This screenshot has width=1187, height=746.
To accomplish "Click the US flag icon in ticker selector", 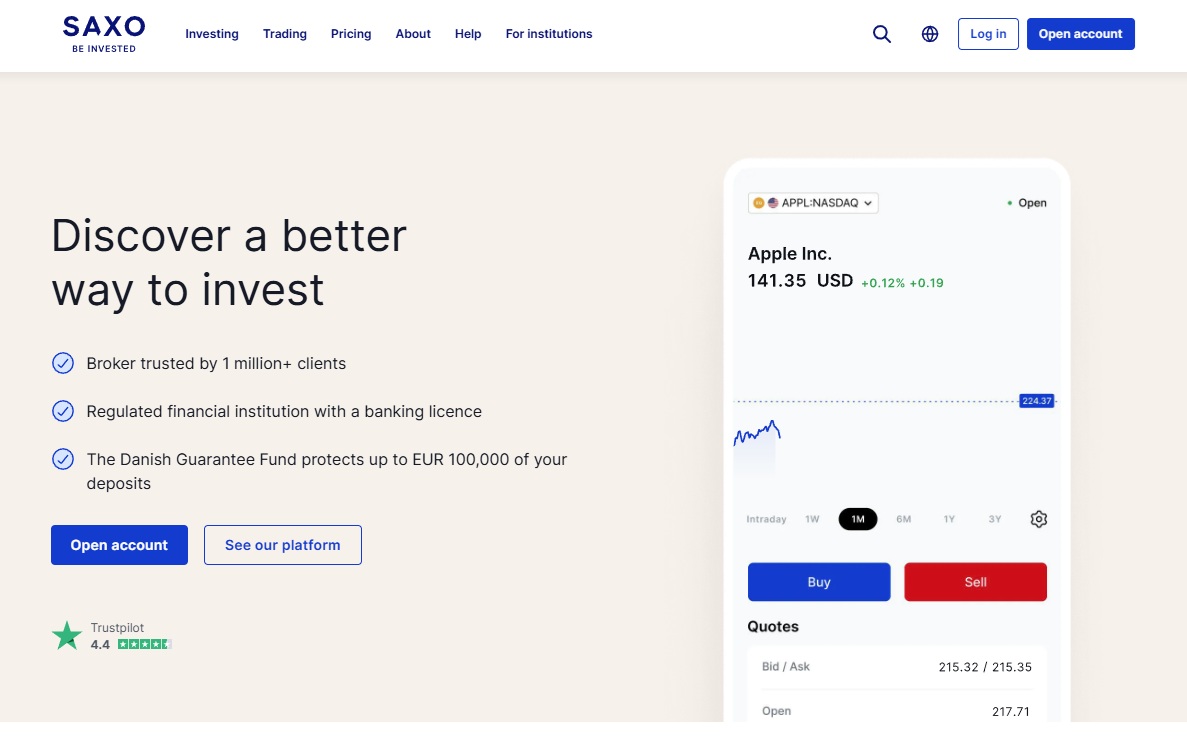I will point(773,203).
